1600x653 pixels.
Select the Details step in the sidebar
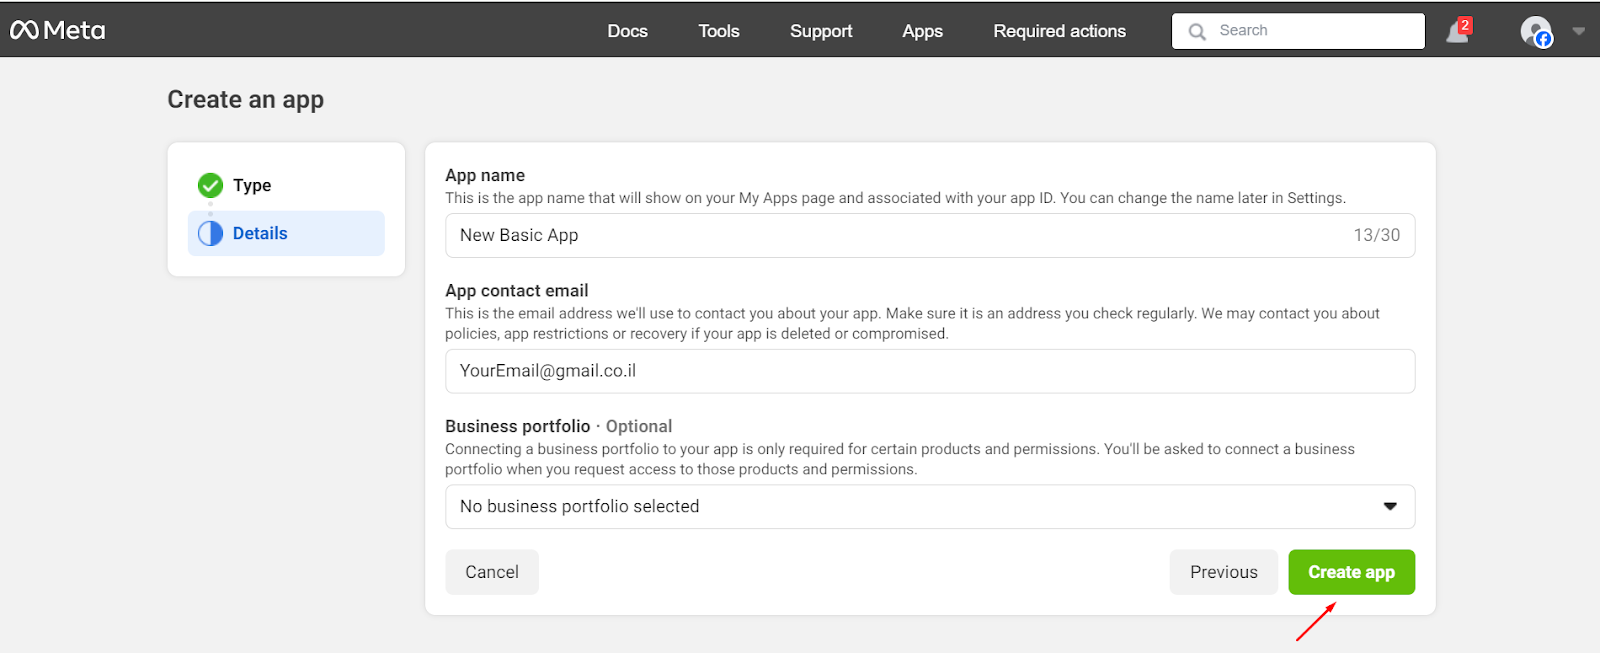click(260, 233)
